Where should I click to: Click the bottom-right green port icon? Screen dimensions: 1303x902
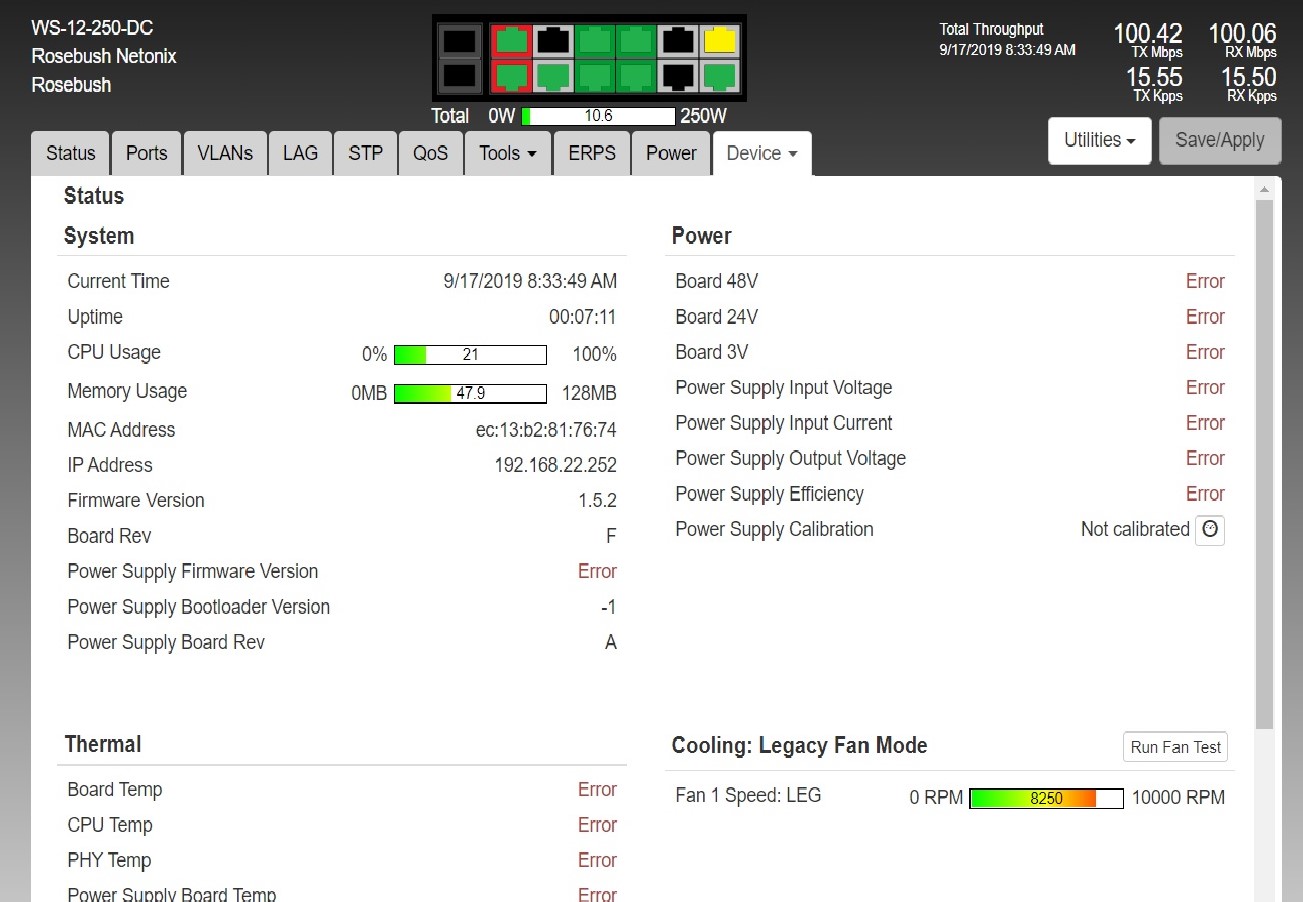(x=719, y=76)
